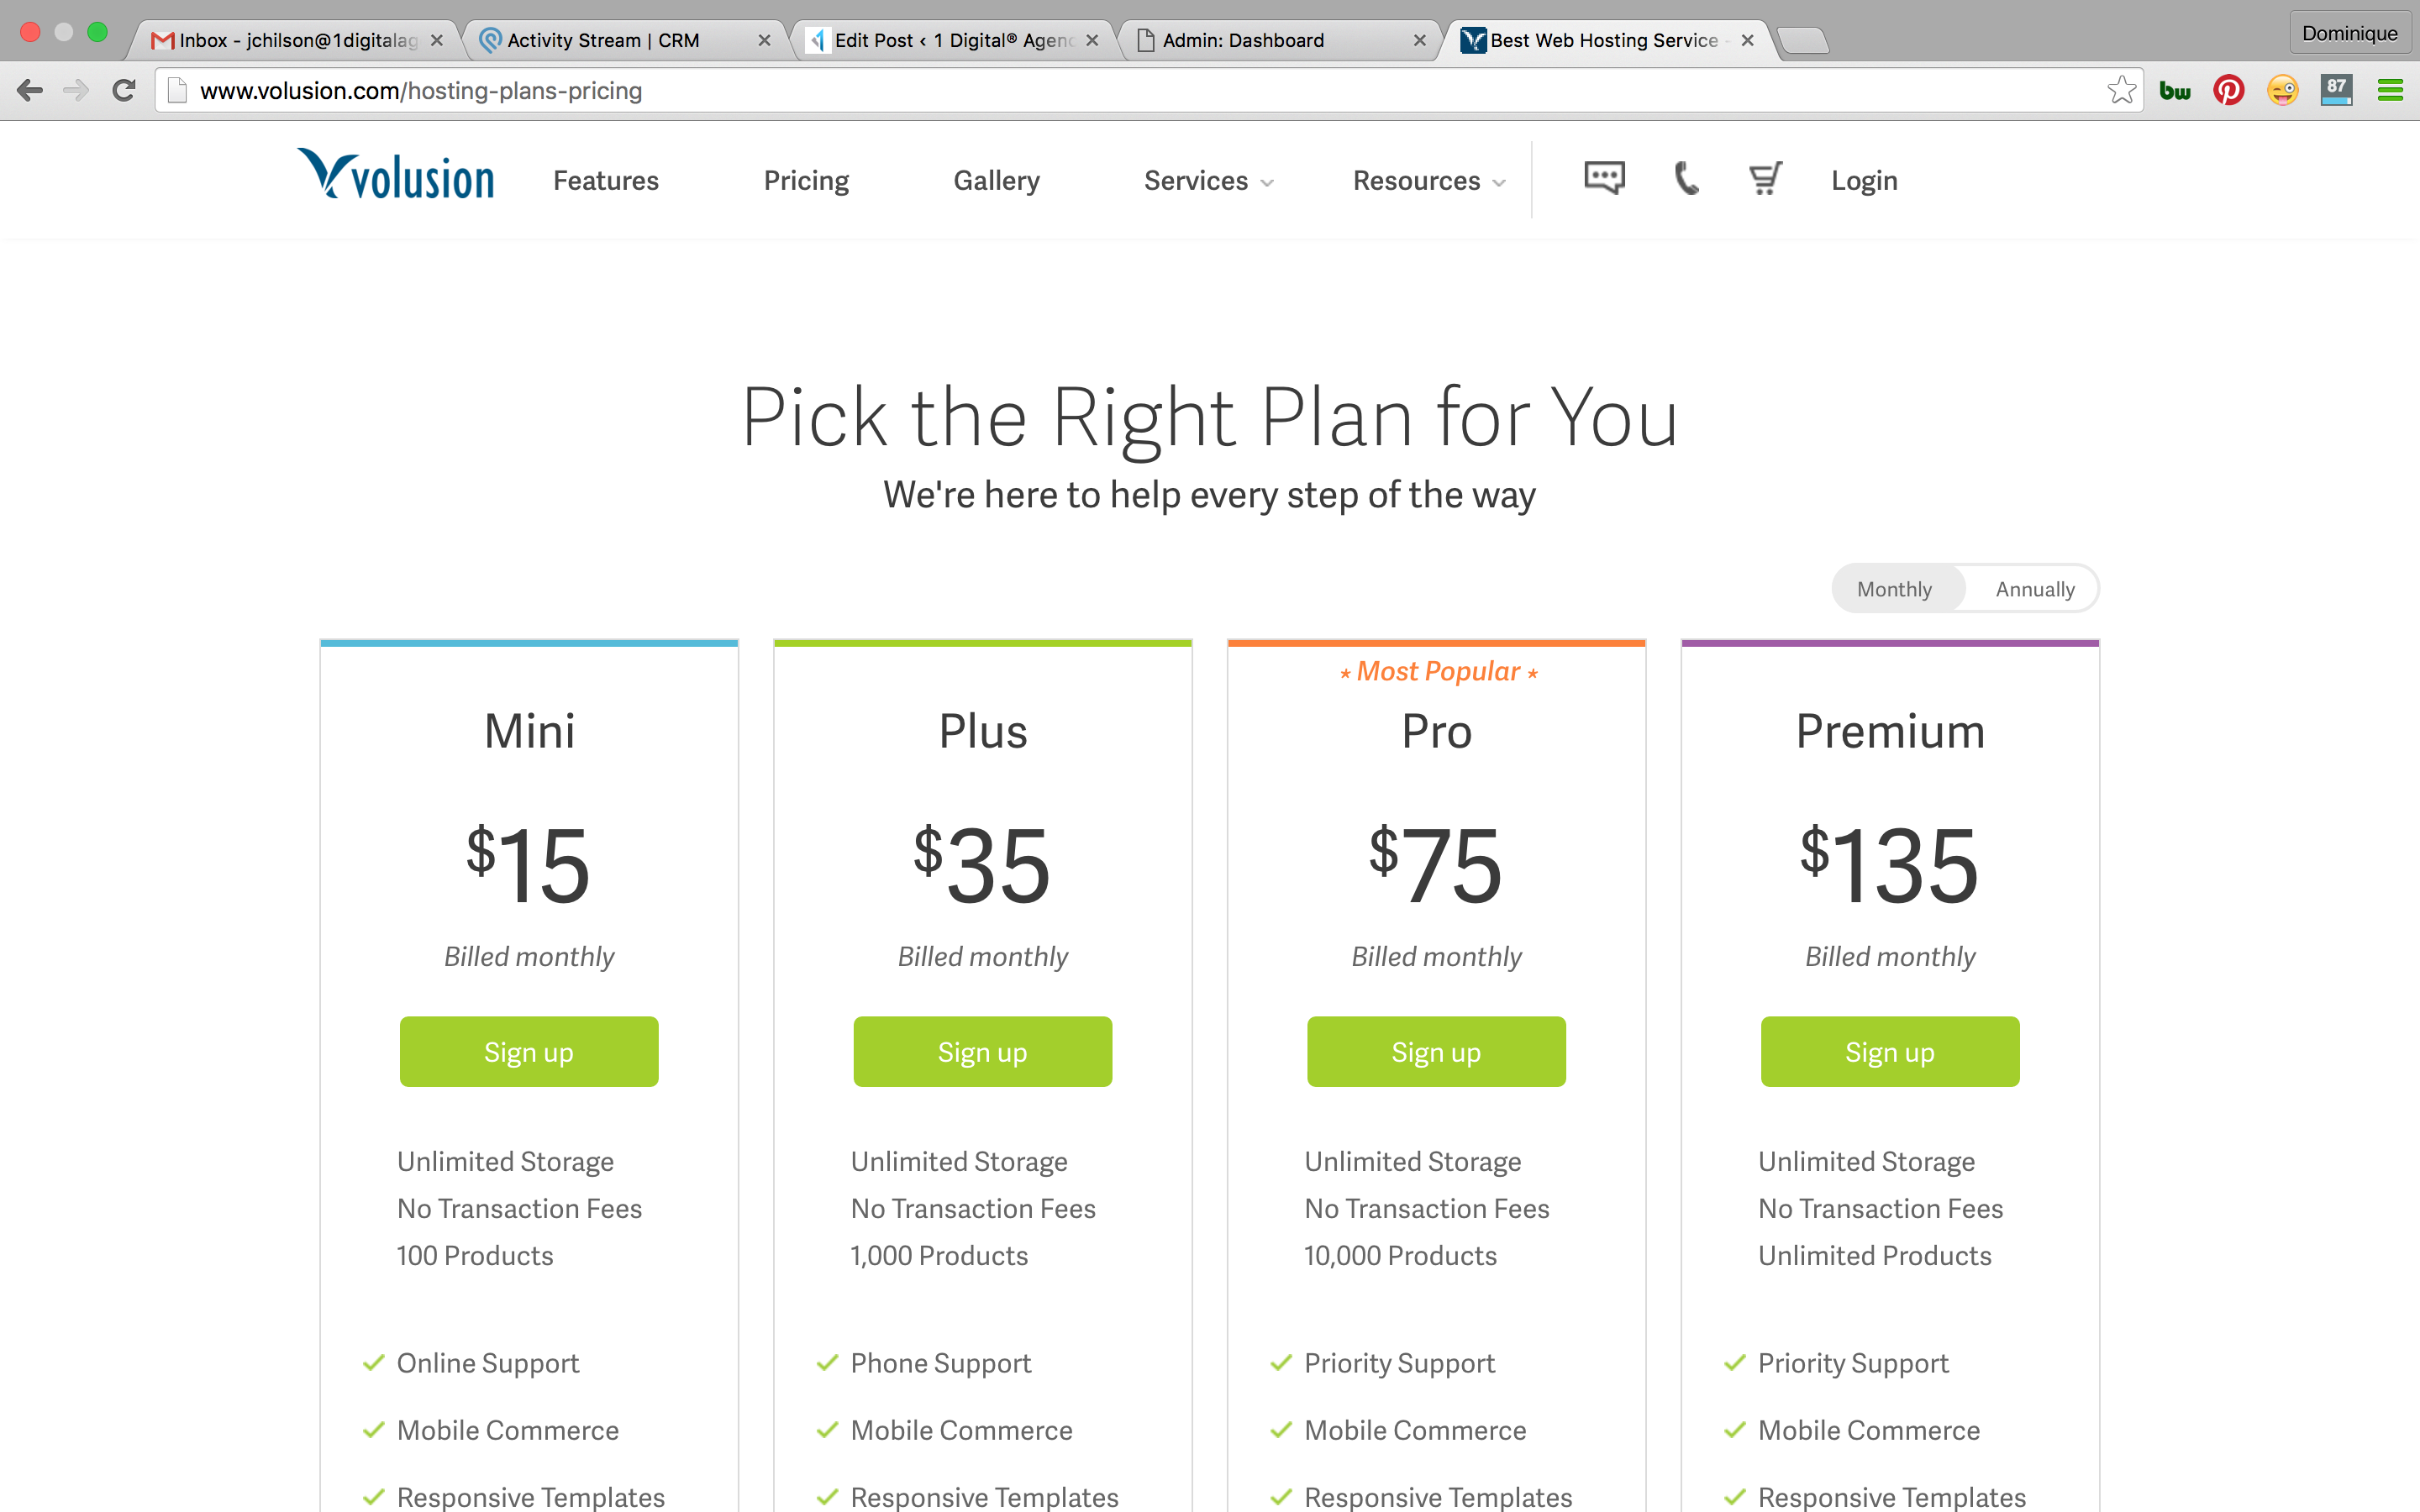
Task: Switch billing to Annually
Action: click(x=2034, y=589)
